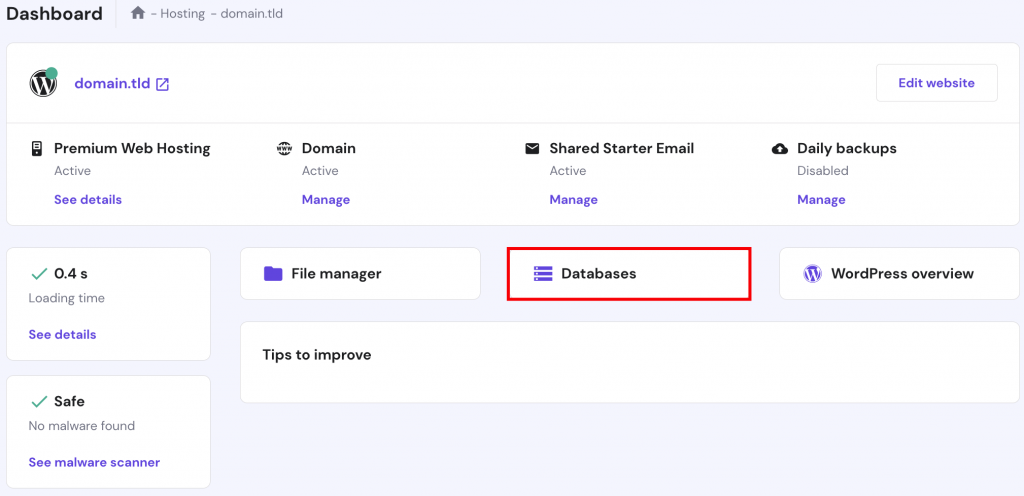Open the See malware scanner link
1024x496 pixels.
(x=94, y=463)
